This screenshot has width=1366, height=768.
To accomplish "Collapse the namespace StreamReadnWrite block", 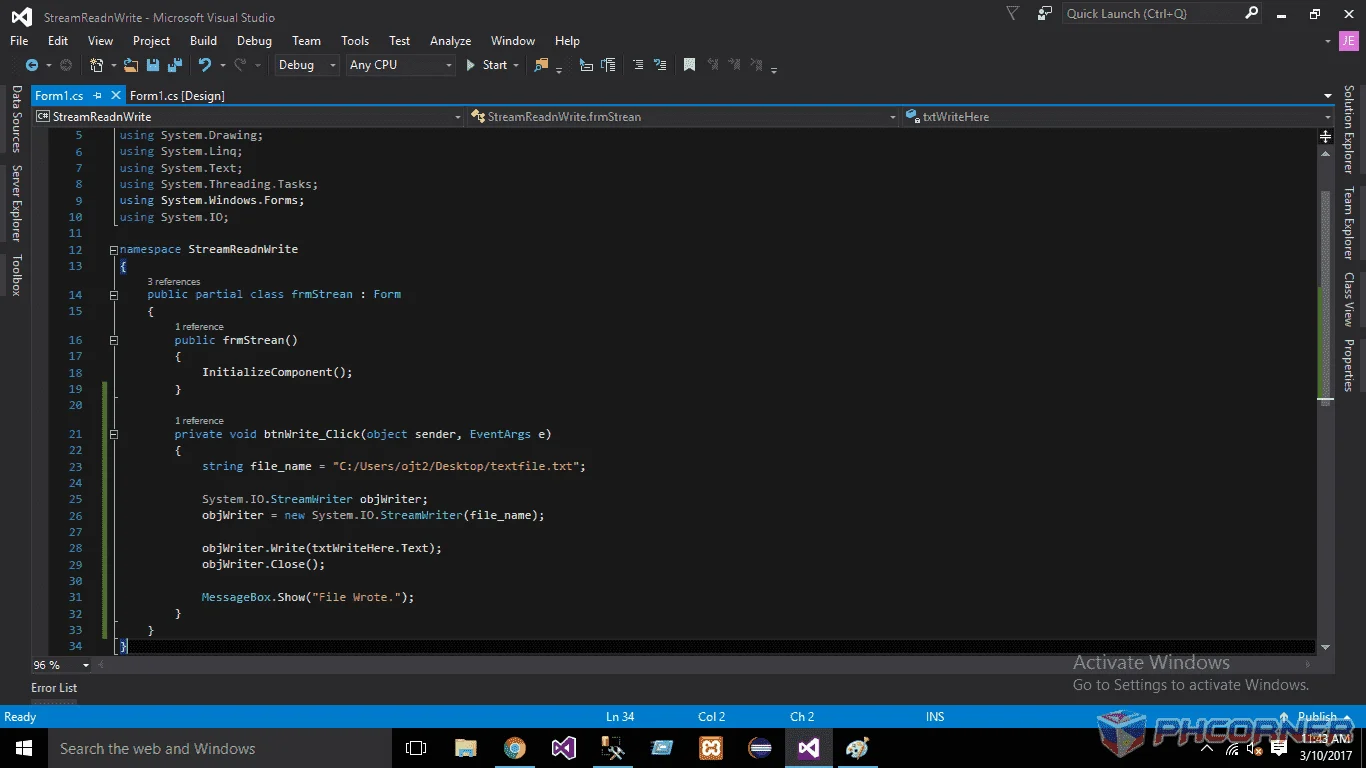I will (x=113, y=250).
